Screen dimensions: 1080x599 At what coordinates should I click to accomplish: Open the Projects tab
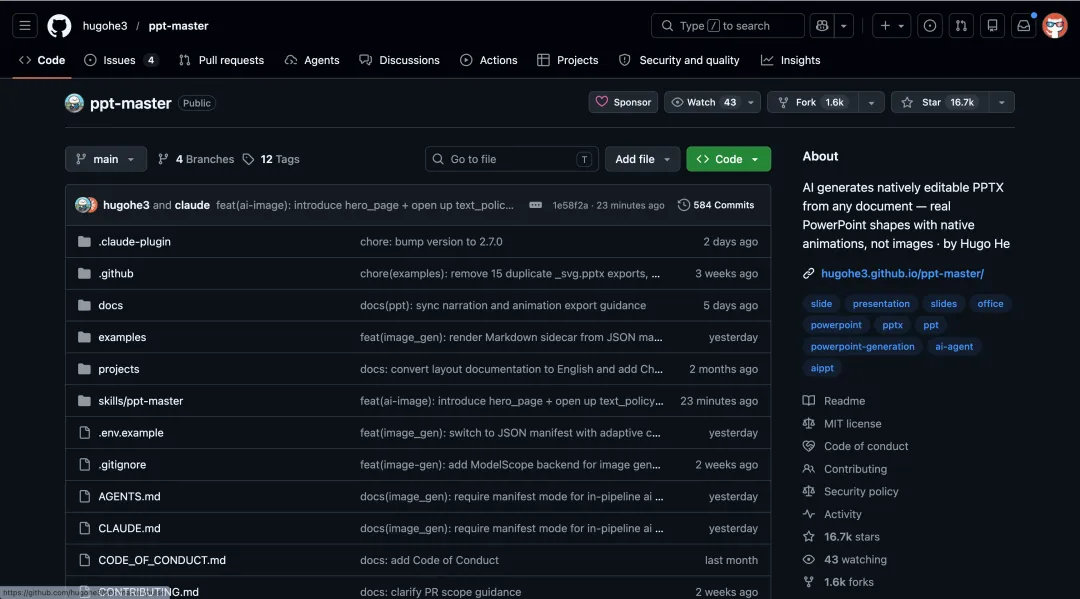click(568, 60)
